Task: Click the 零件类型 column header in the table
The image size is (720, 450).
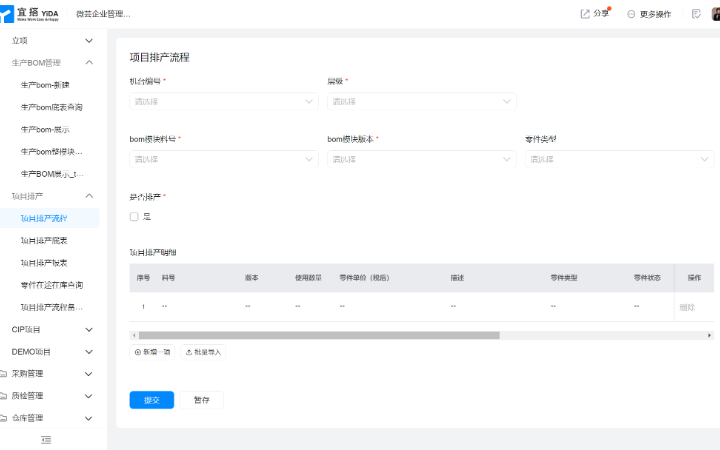Action: point(564,278)
